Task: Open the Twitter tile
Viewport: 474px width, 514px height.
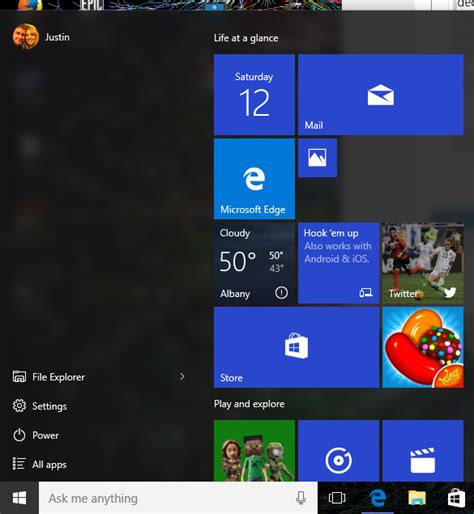Action: pyautogui.click(x=423, y=263)
